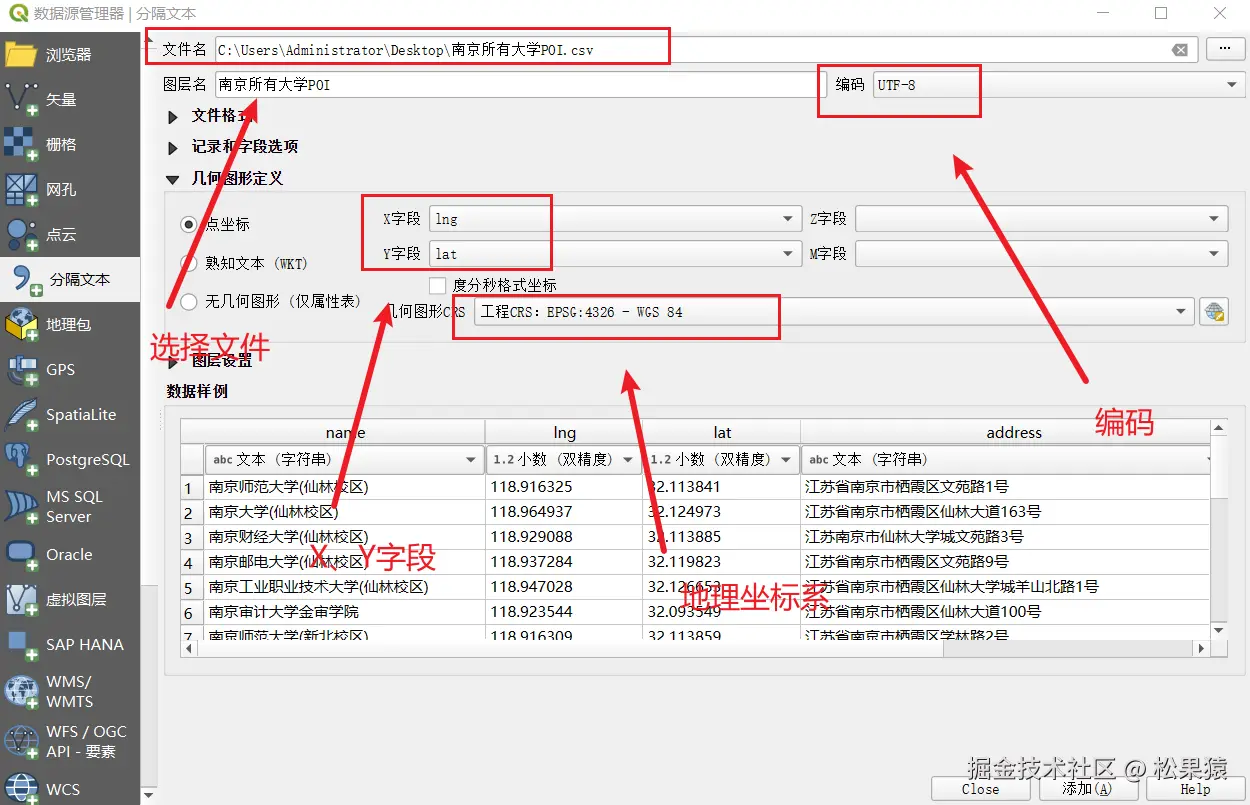Open the M字段 dropdown
This screenshot has width=1250, height=805.
point(1041,254)
